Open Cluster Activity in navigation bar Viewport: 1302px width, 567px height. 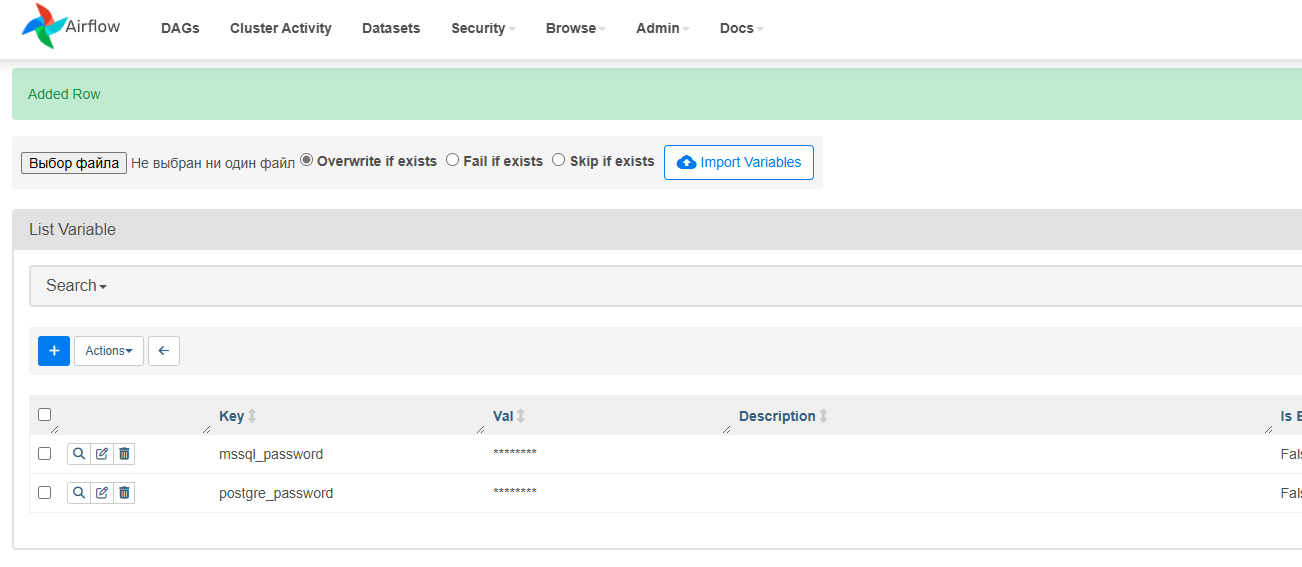280,28
